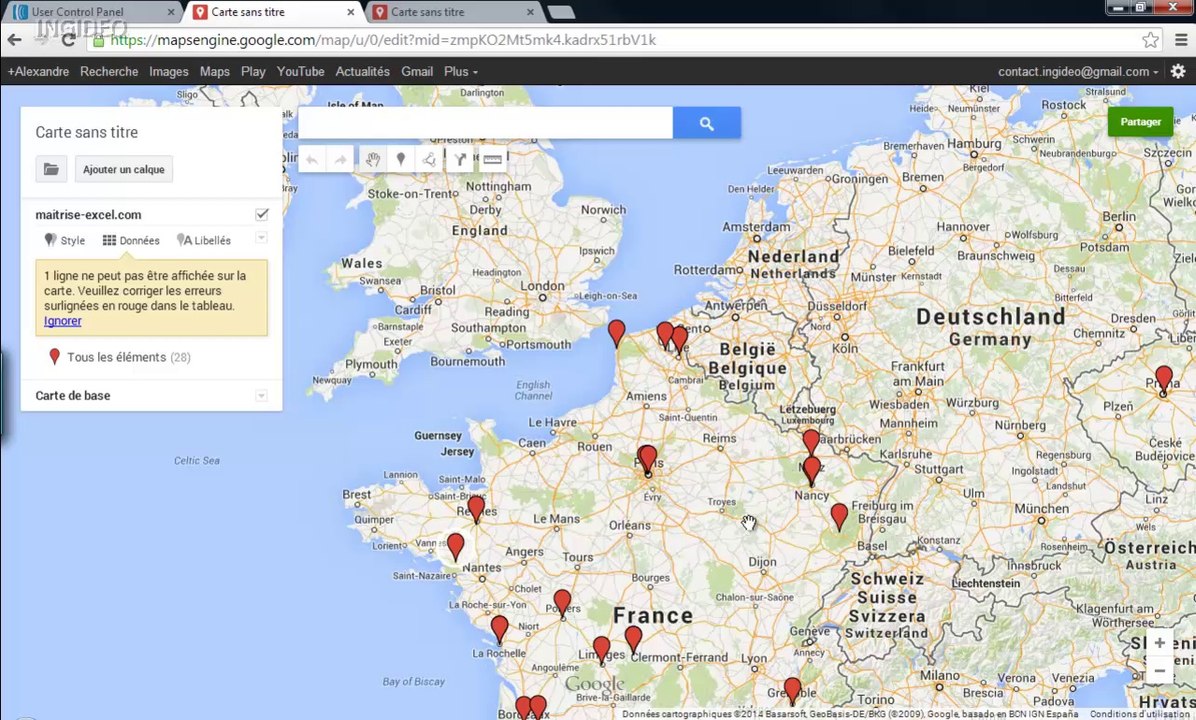This screenshot has width=1196, height=720.
Task: Click the red marker on Poitiers
Action: (562, 603)
